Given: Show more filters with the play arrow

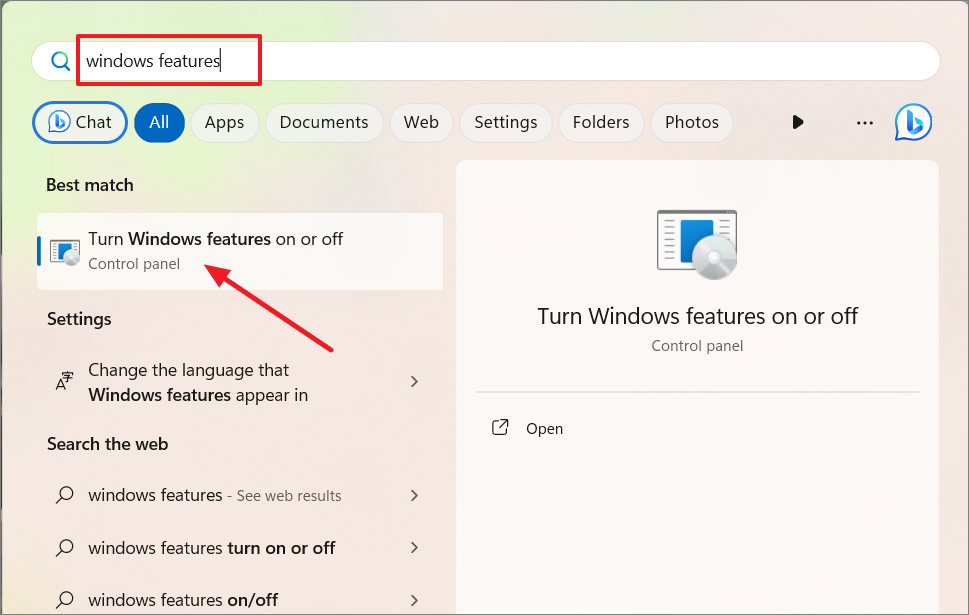Looking at the screenshot, I should pyautogui.click(x=798, y=122).
